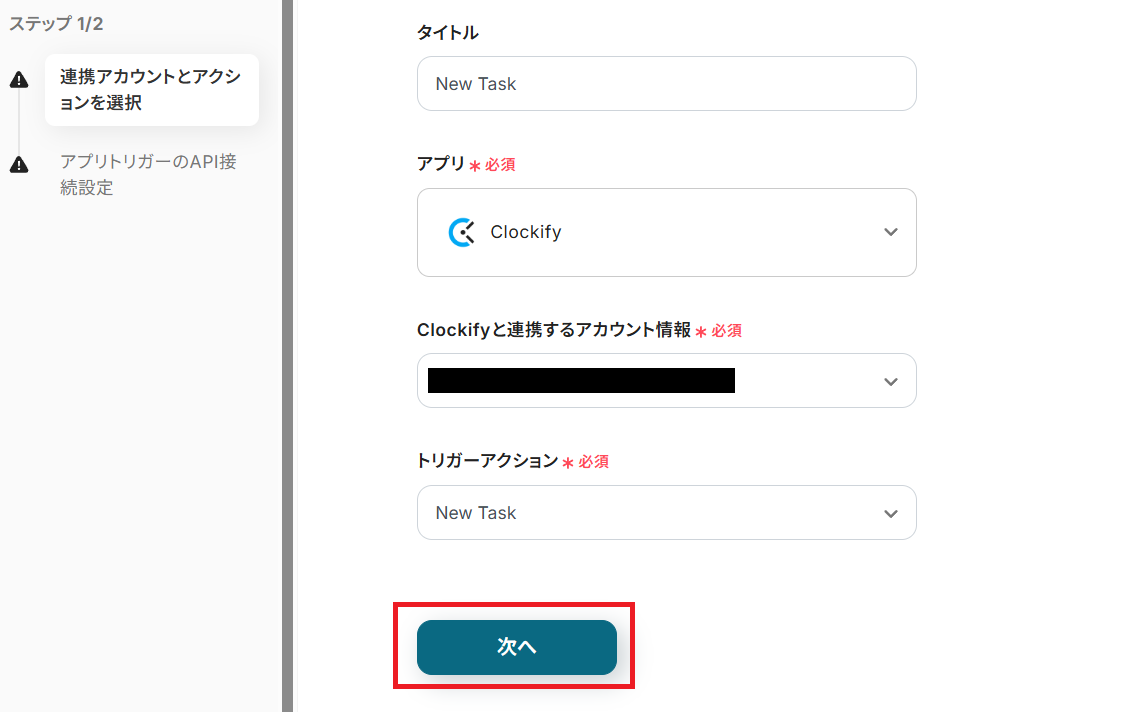Click the Clockify text in app selector
Screen dimensions: 1127x712
pos(525,232)
